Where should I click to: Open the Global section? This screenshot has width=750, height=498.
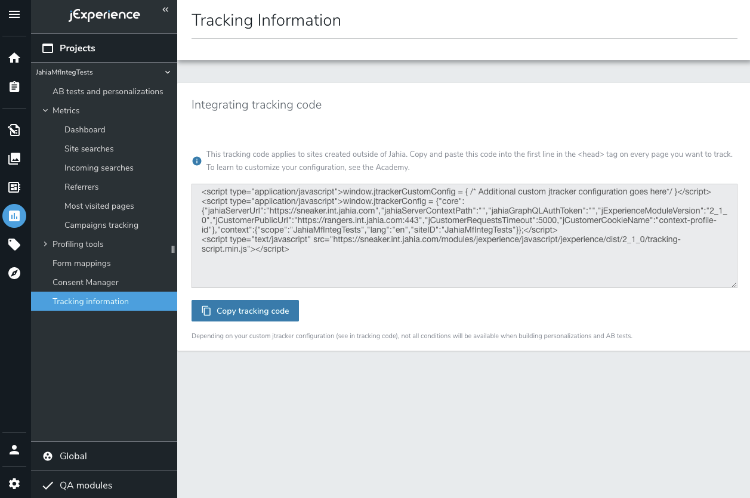click(104, 456)
